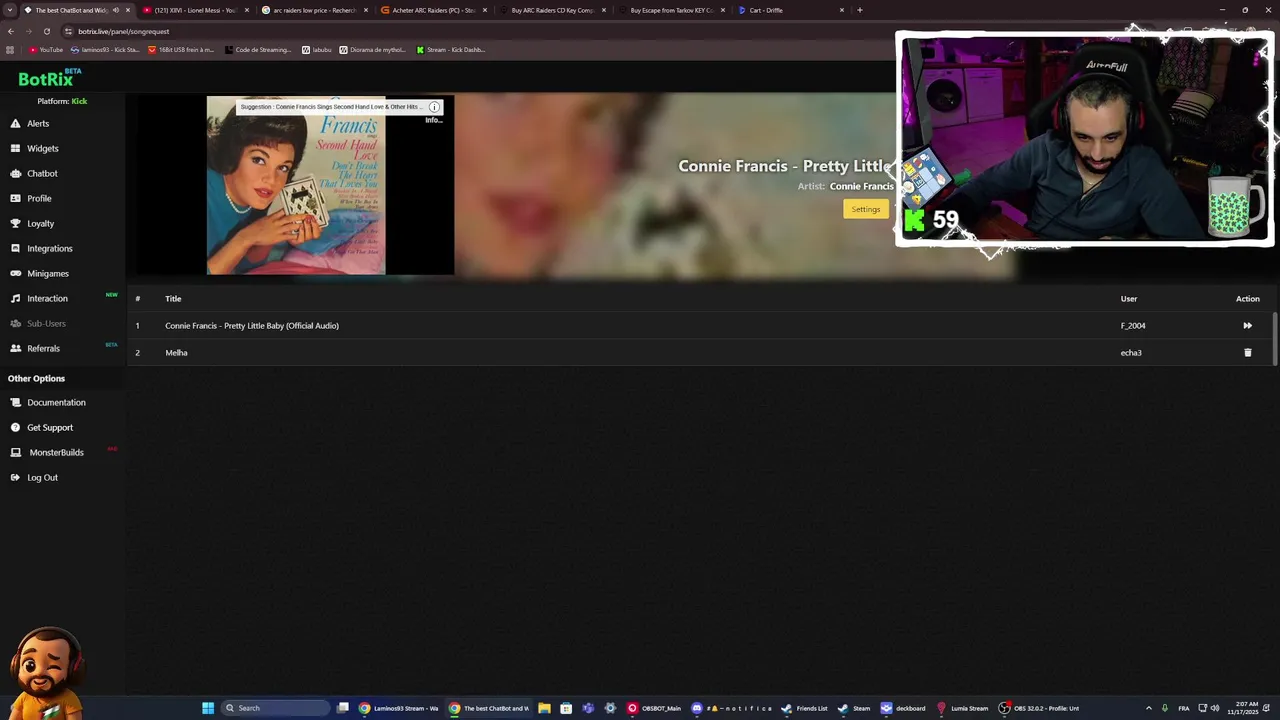Click the user name echa3
This screenshot has height=720, width=1280.
1131,352
